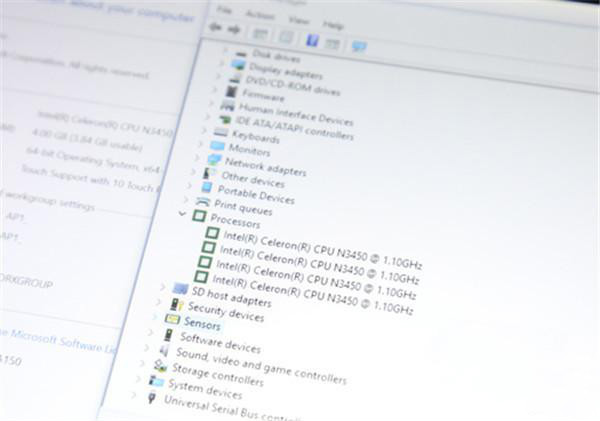Image resolution: width=600 pixels, height=421 pixels.
Task: Select the Network adapters icon
Action: pyautogui.click(x=214, y=159)
